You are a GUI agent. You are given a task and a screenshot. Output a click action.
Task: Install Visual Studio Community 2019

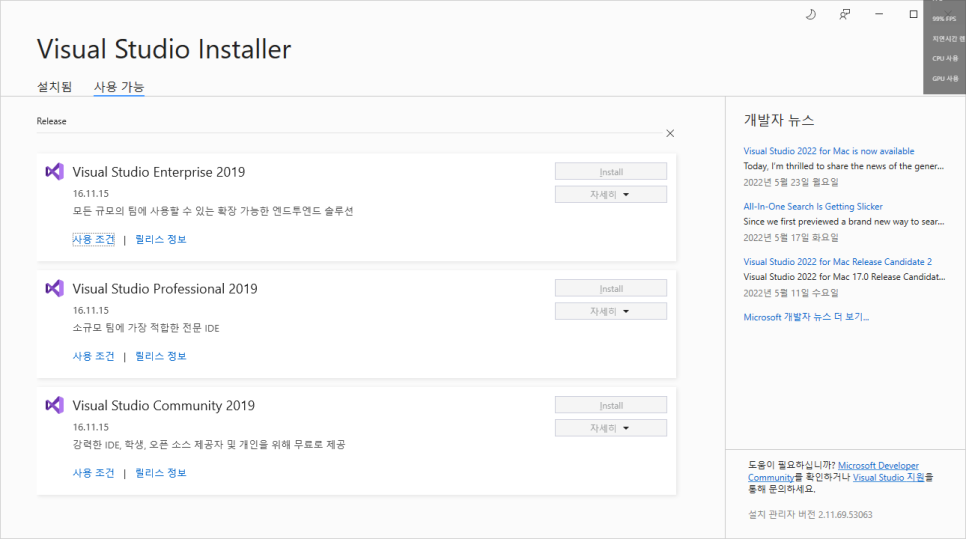611,405
